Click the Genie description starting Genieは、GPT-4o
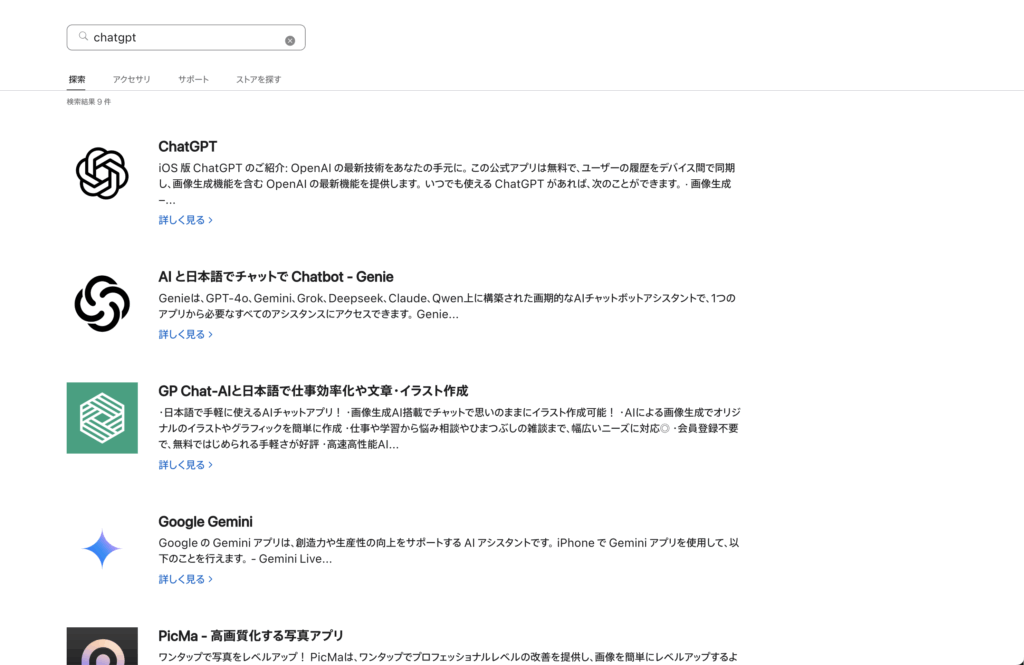Image resolution: width=1024 pixels, height=665 pixels. 447,306
